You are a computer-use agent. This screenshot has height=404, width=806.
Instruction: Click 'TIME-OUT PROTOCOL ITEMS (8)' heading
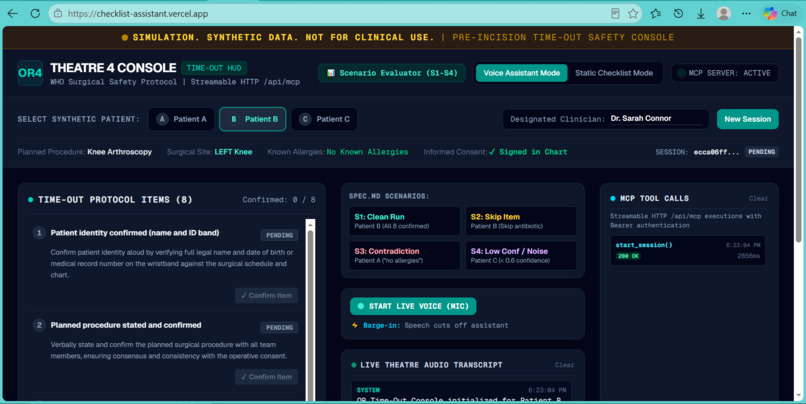click(115, 199)
